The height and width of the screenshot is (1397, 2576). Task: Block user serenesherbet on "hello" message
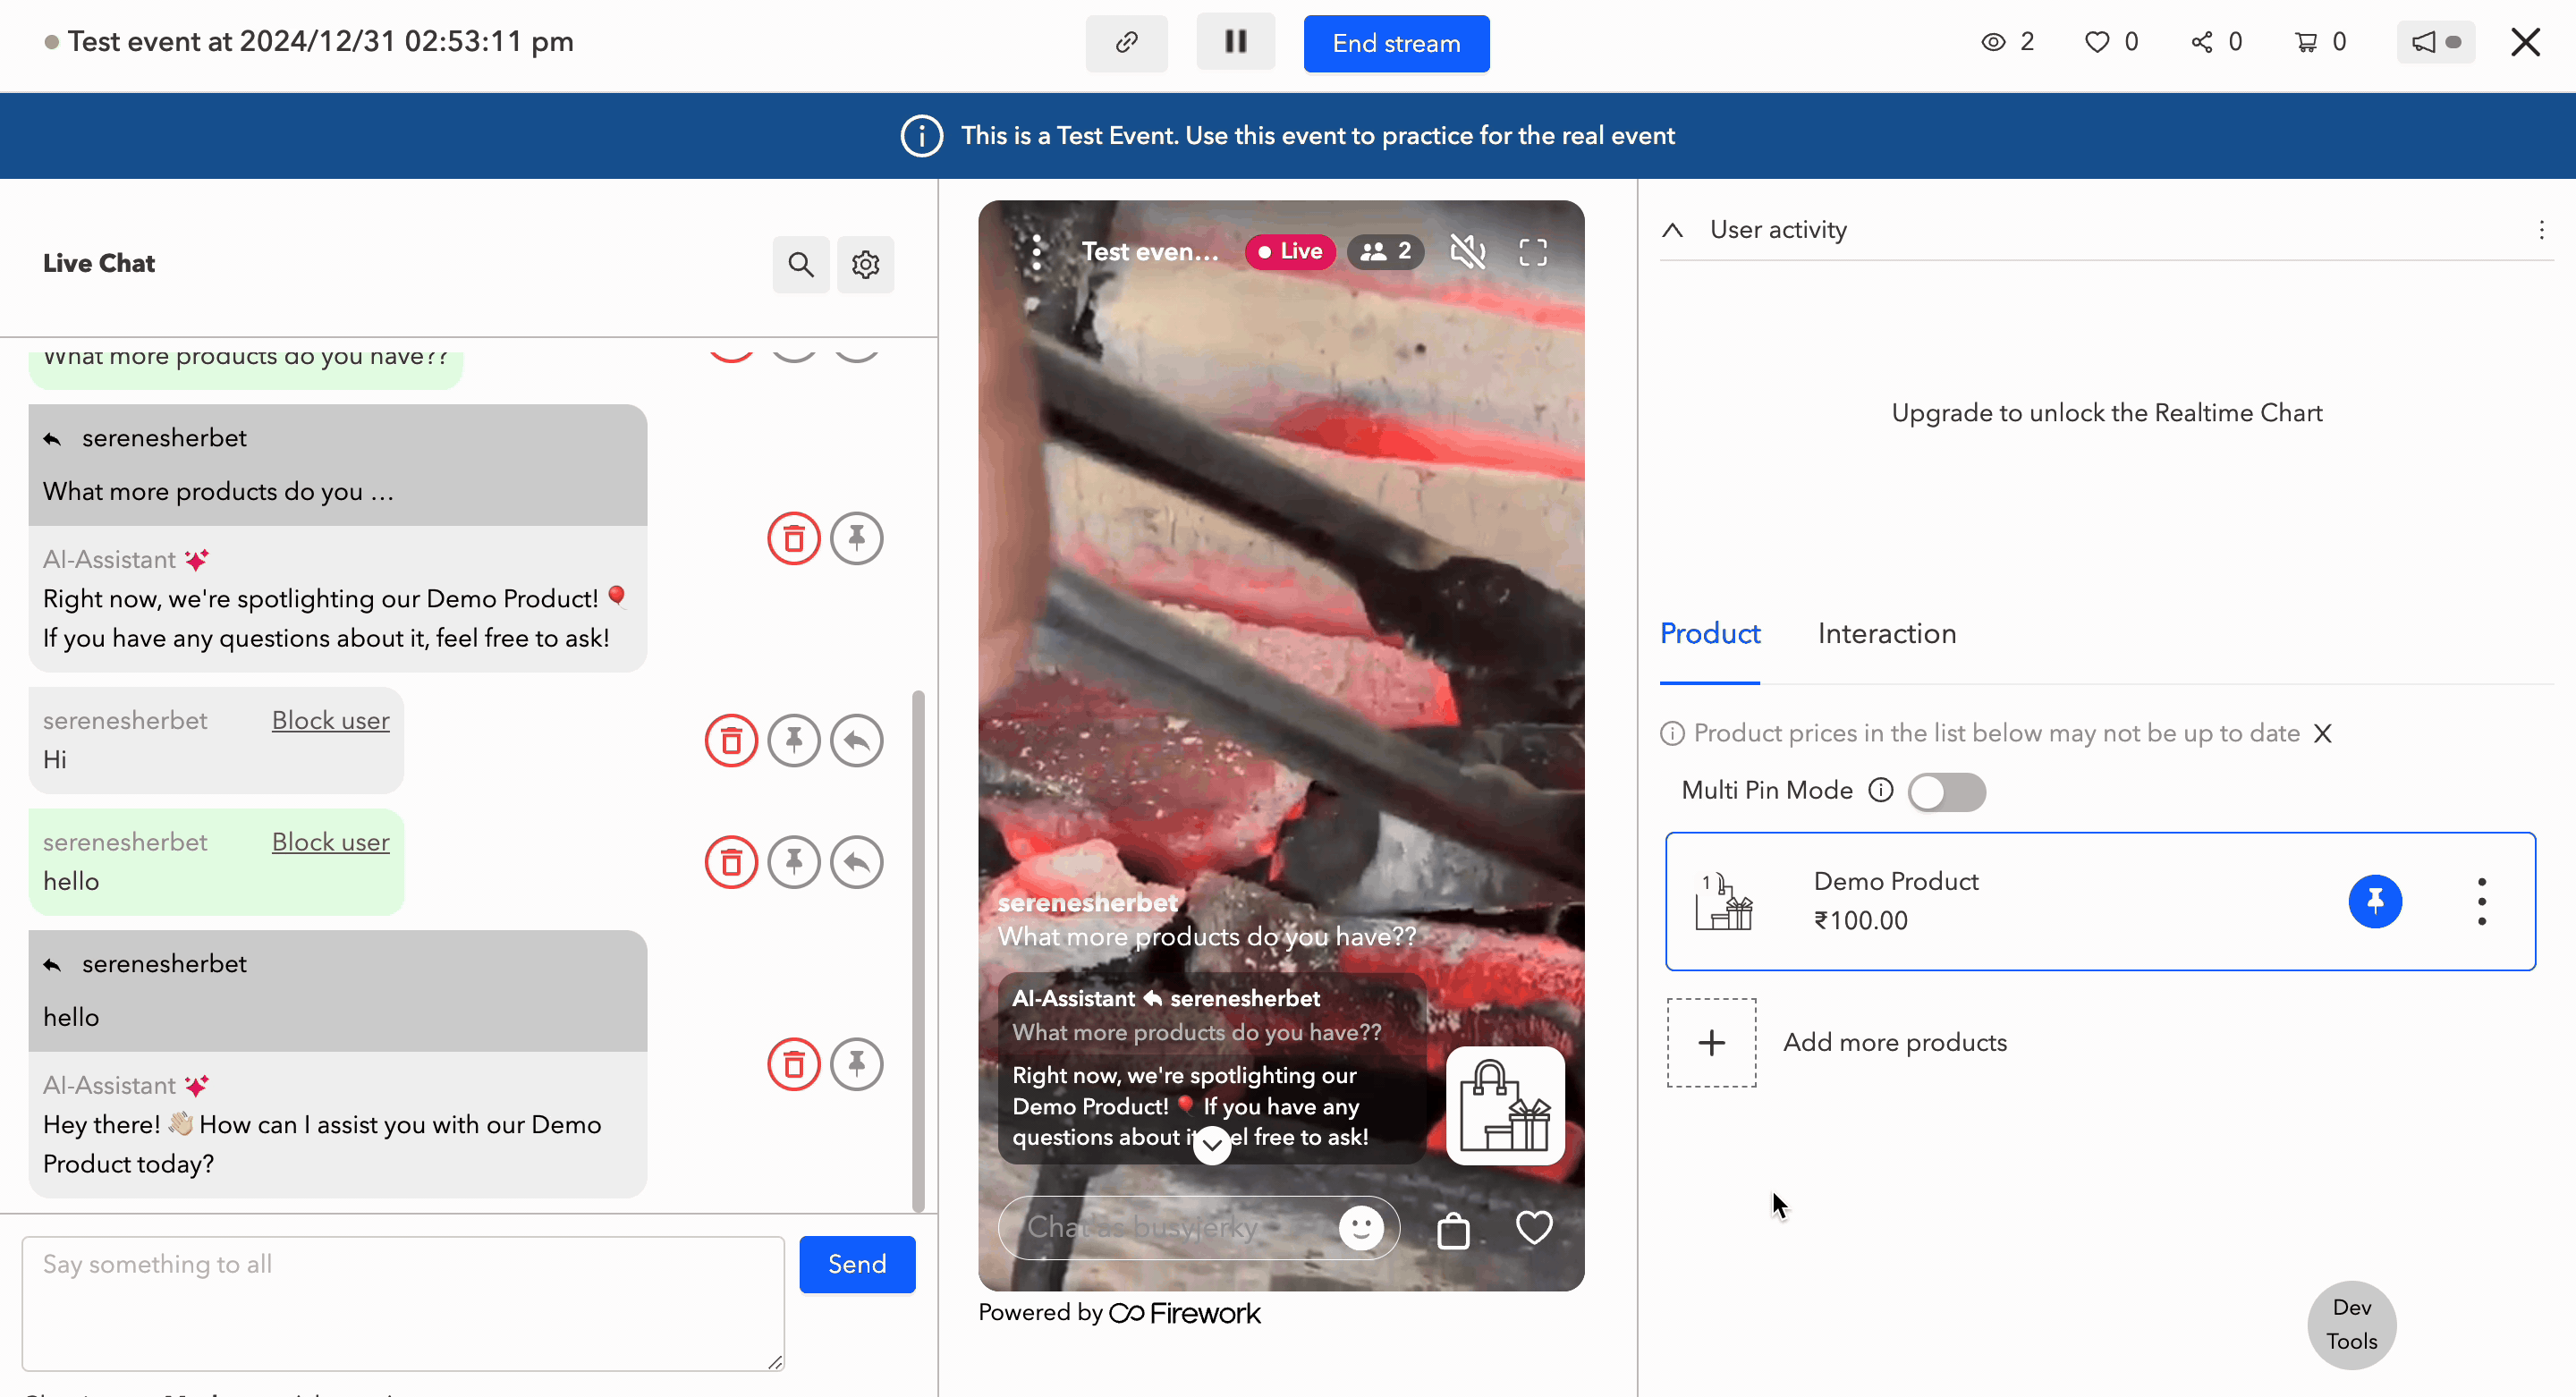[x=330, y=842]
